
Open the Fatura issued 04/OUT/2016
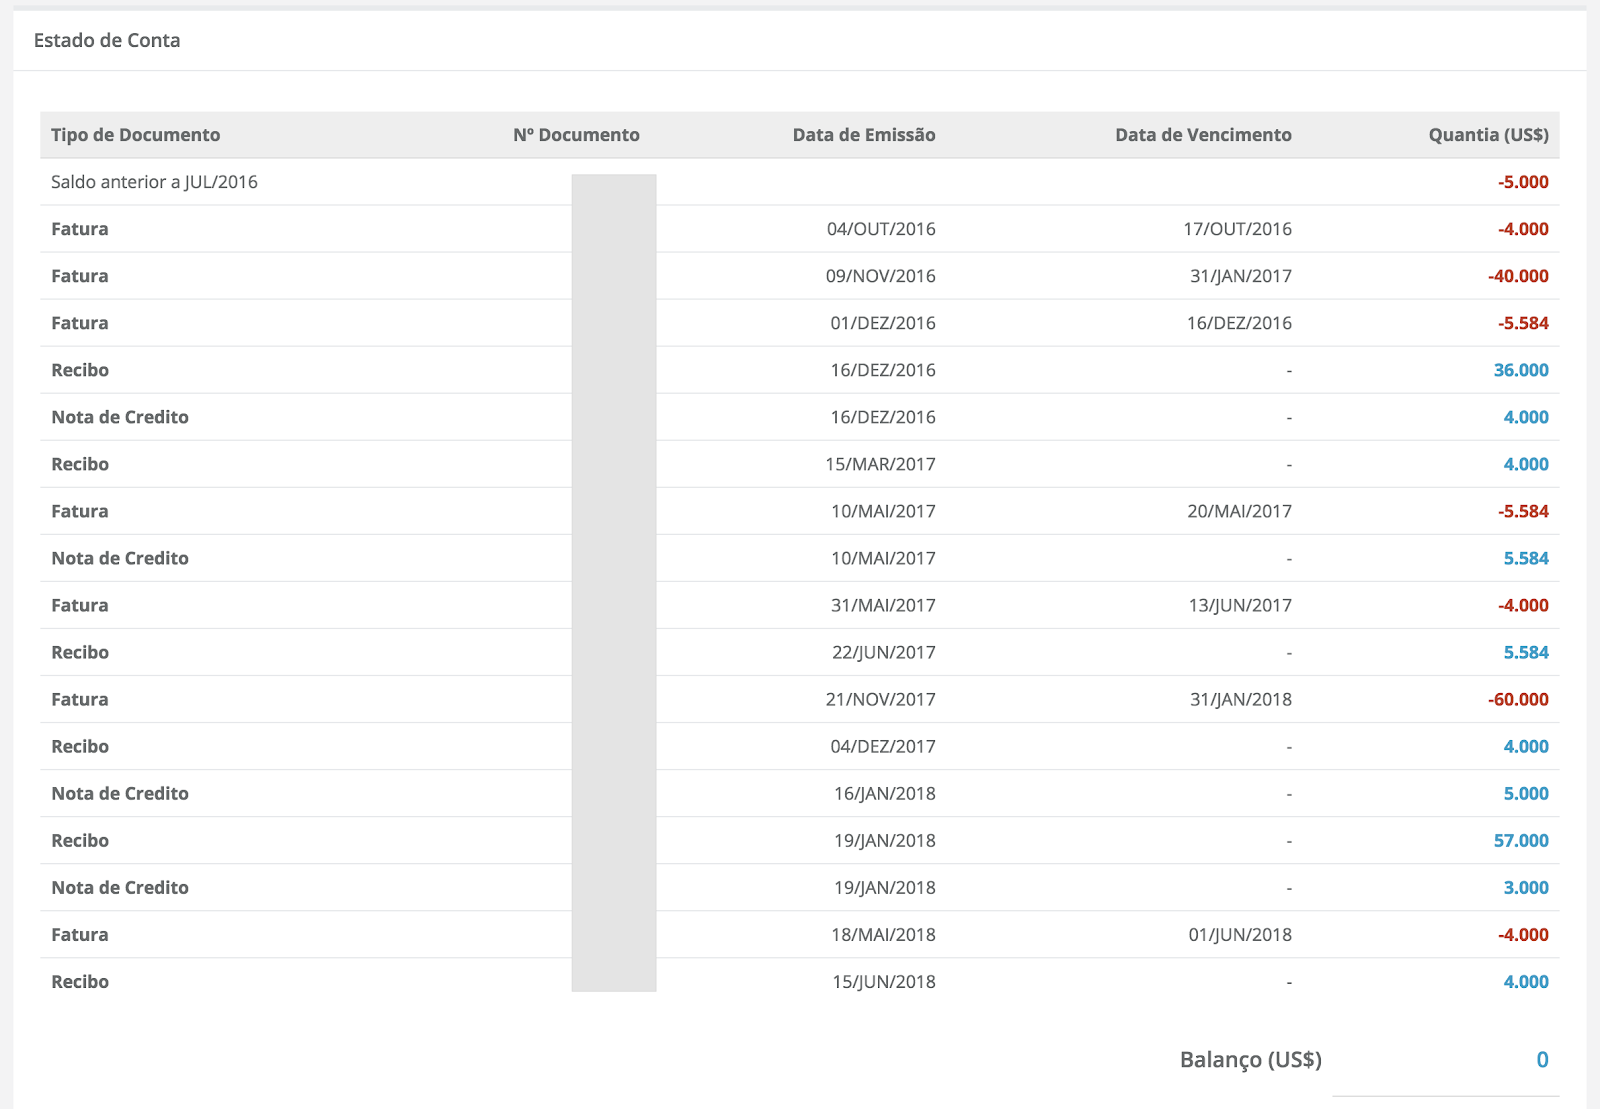click(80, 229)
